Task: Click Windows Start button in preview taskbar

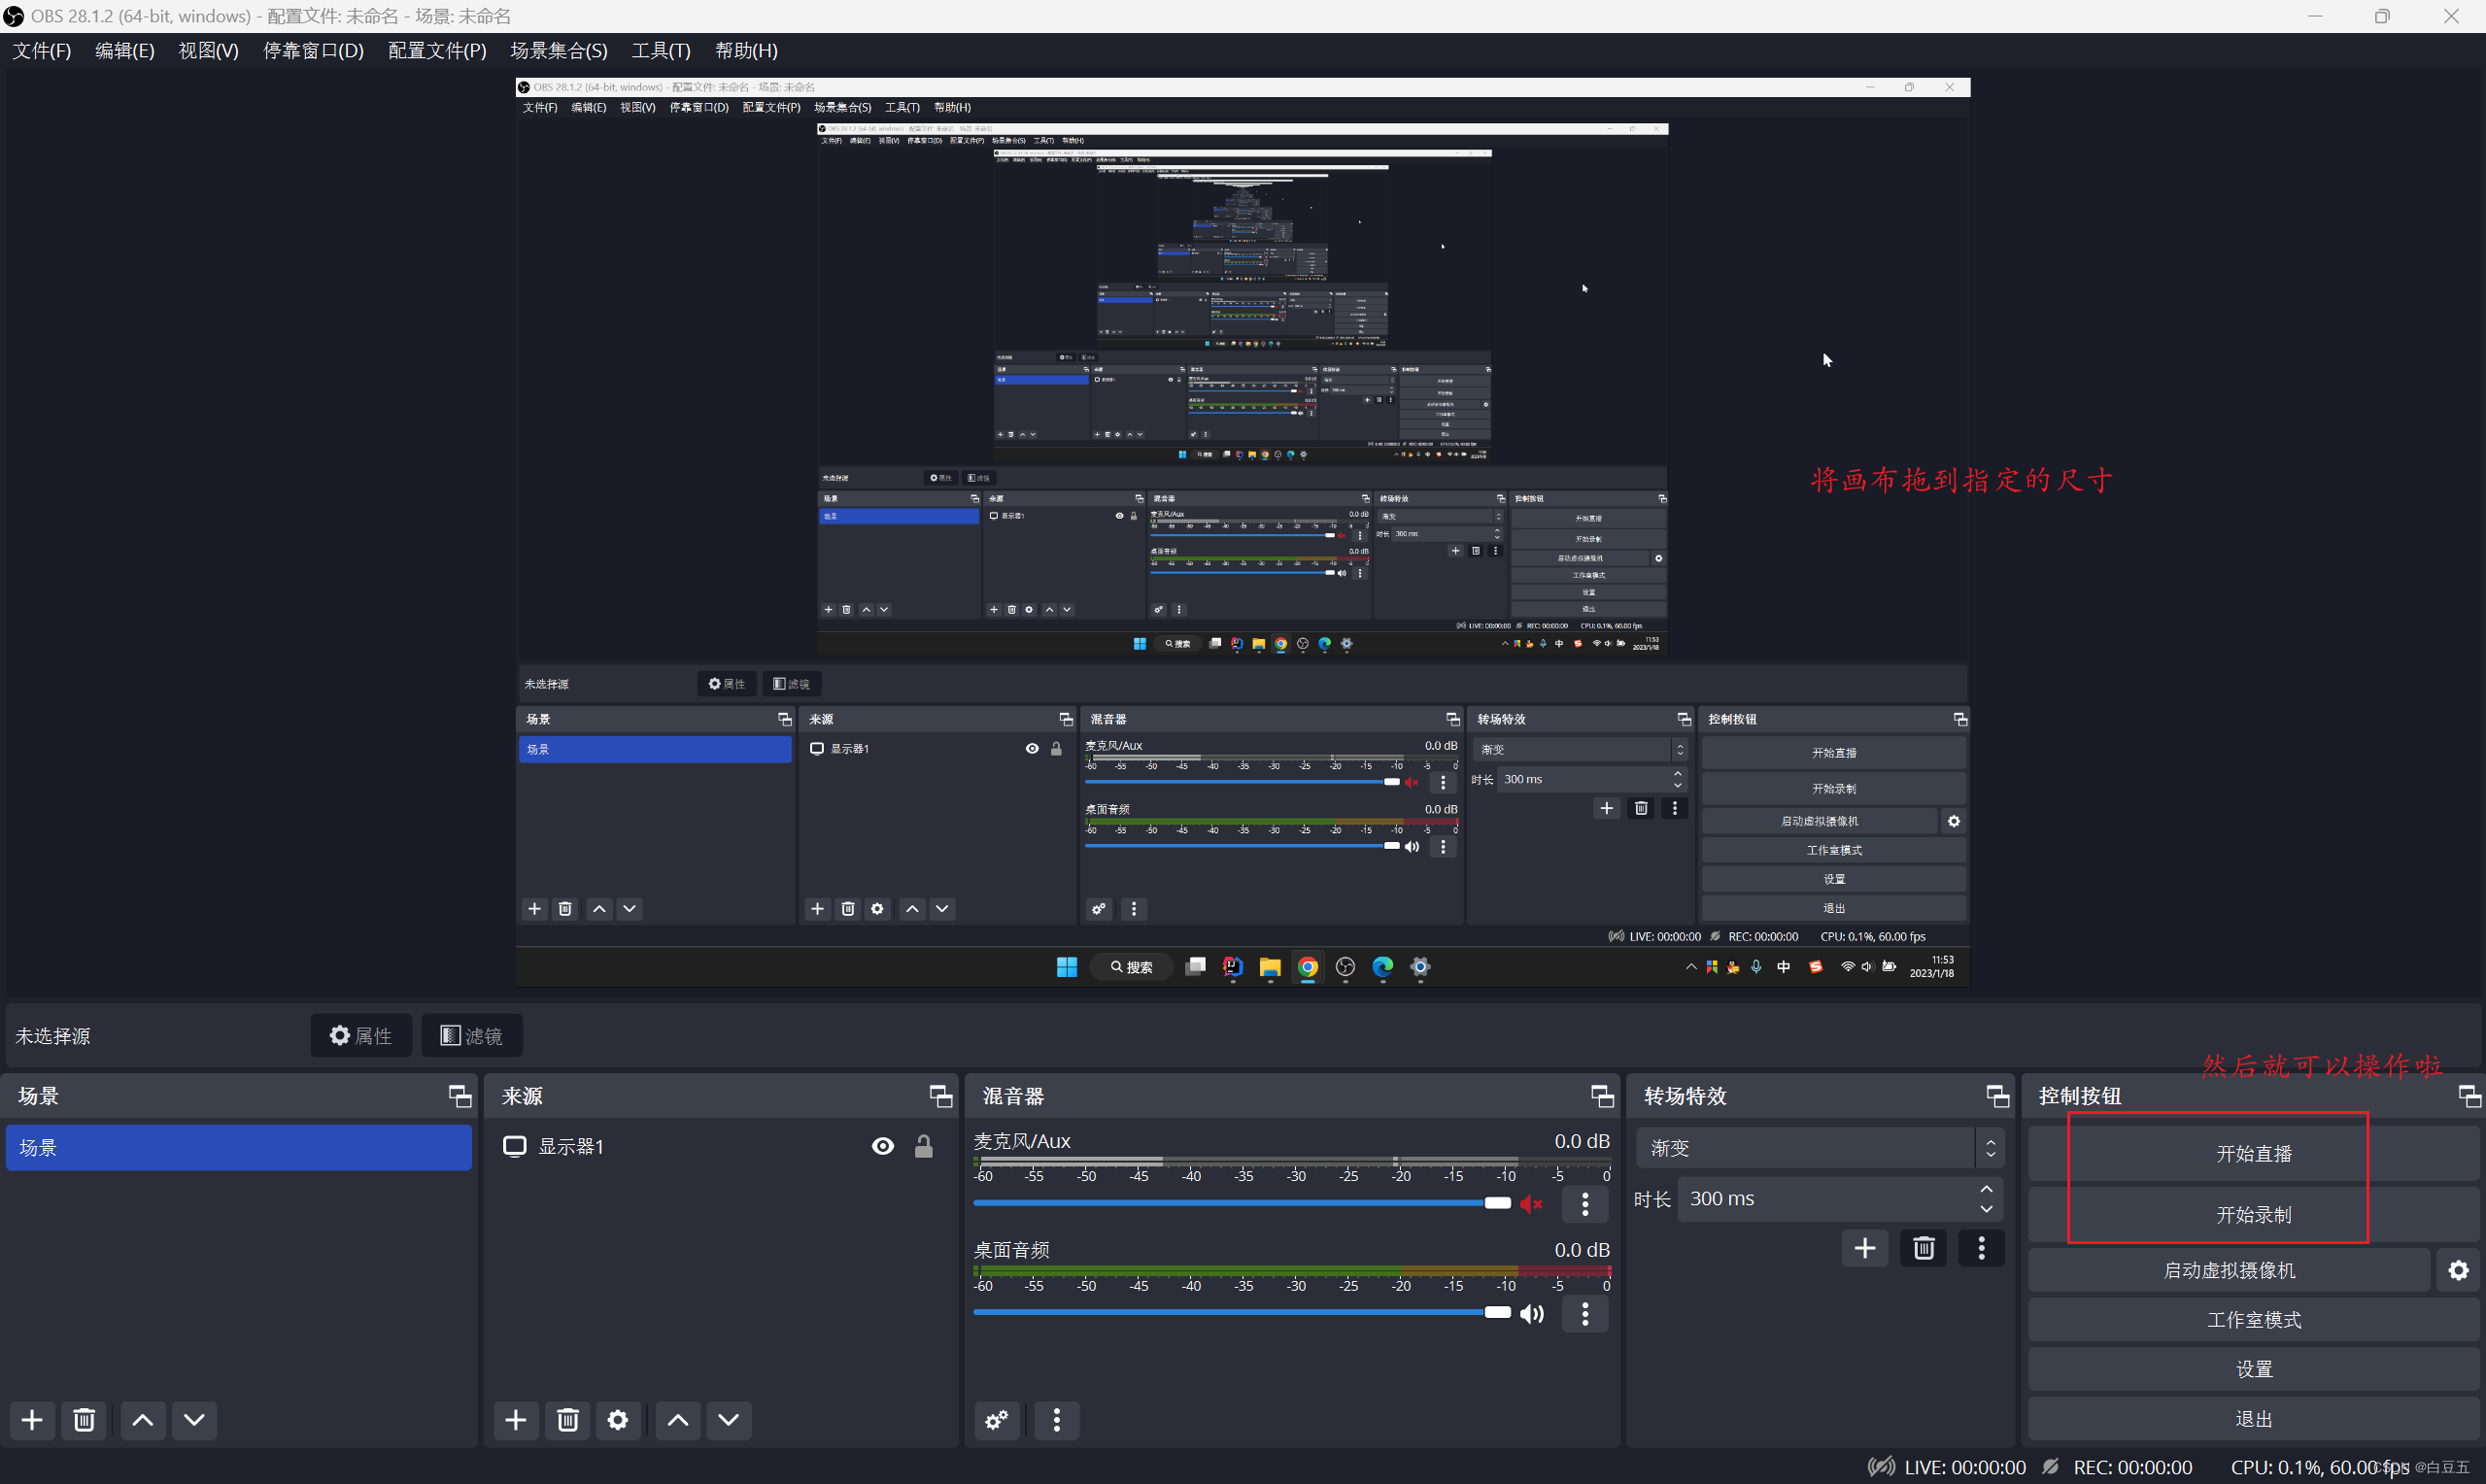Action: click(x=1067, y=967)
